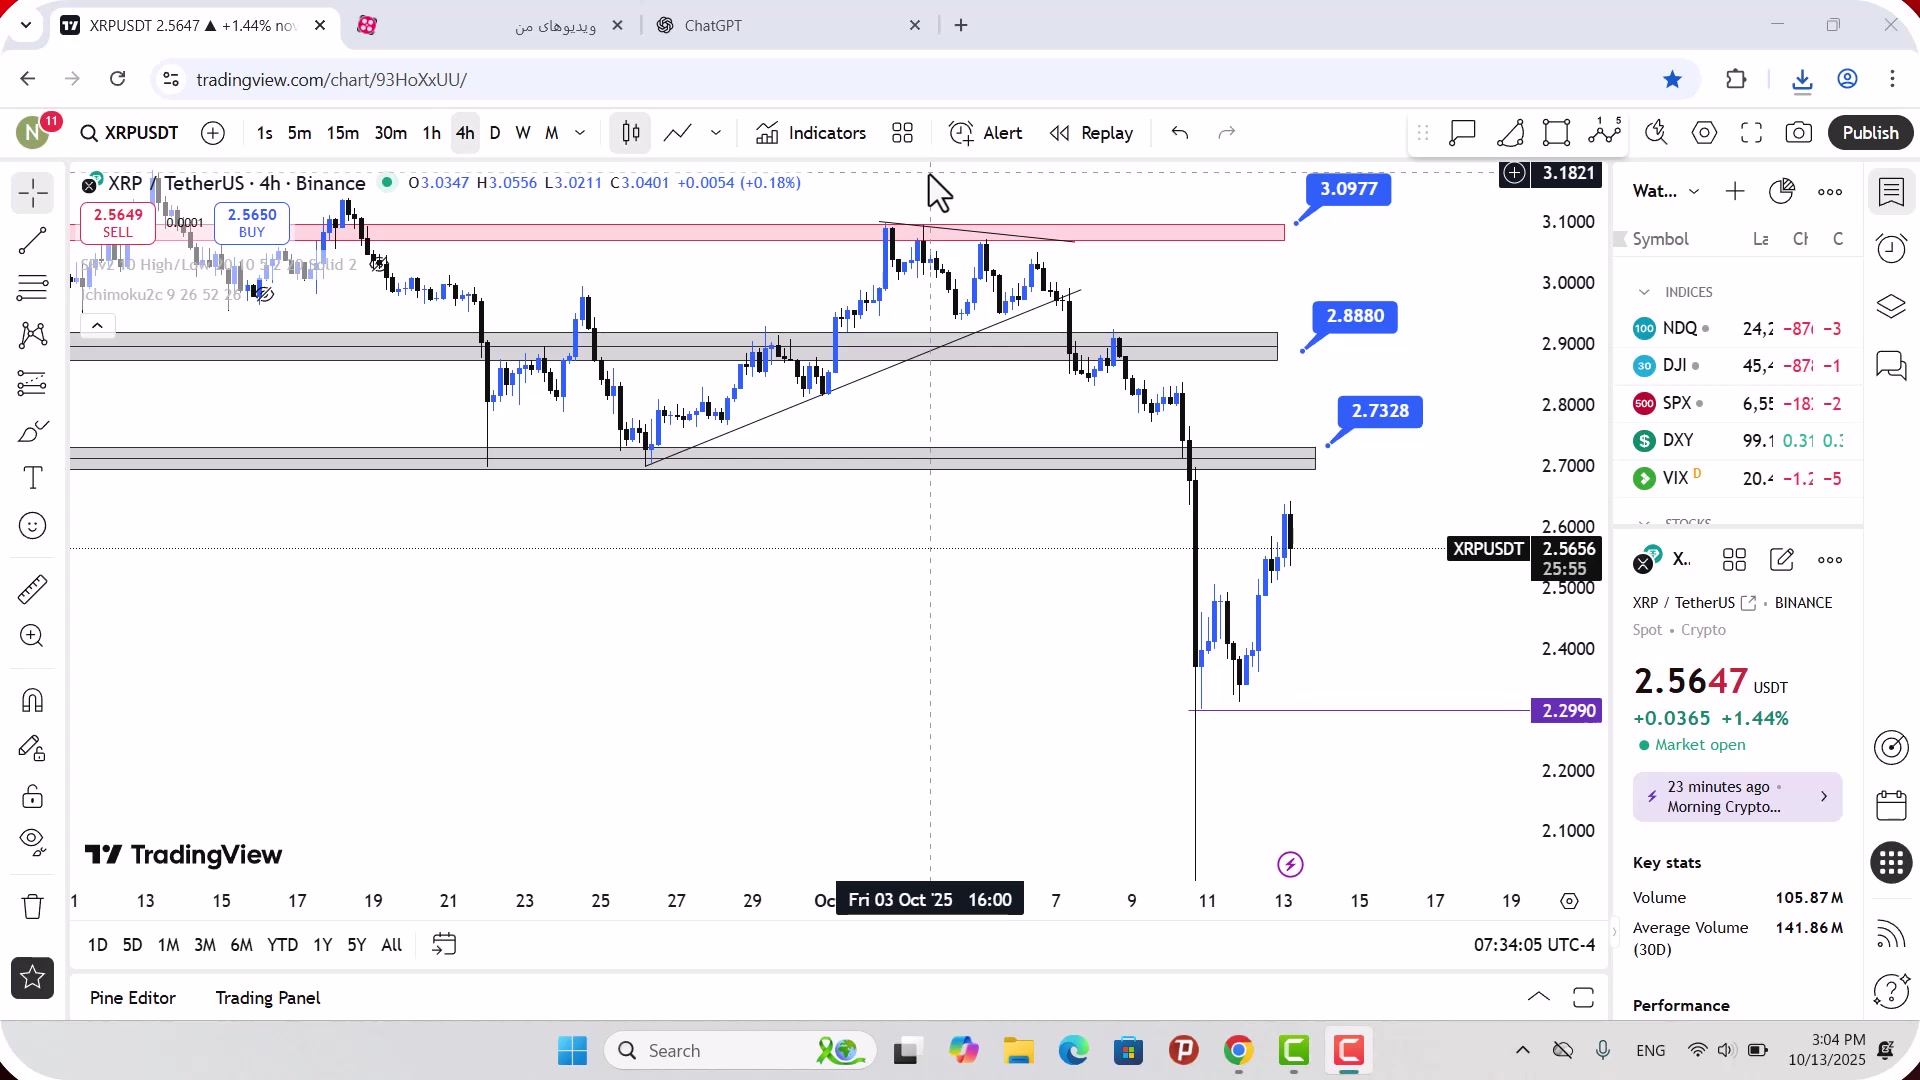Select the purple 2.2990 price line label
Screen dimensions: 1920x1080
[1568, 711]
